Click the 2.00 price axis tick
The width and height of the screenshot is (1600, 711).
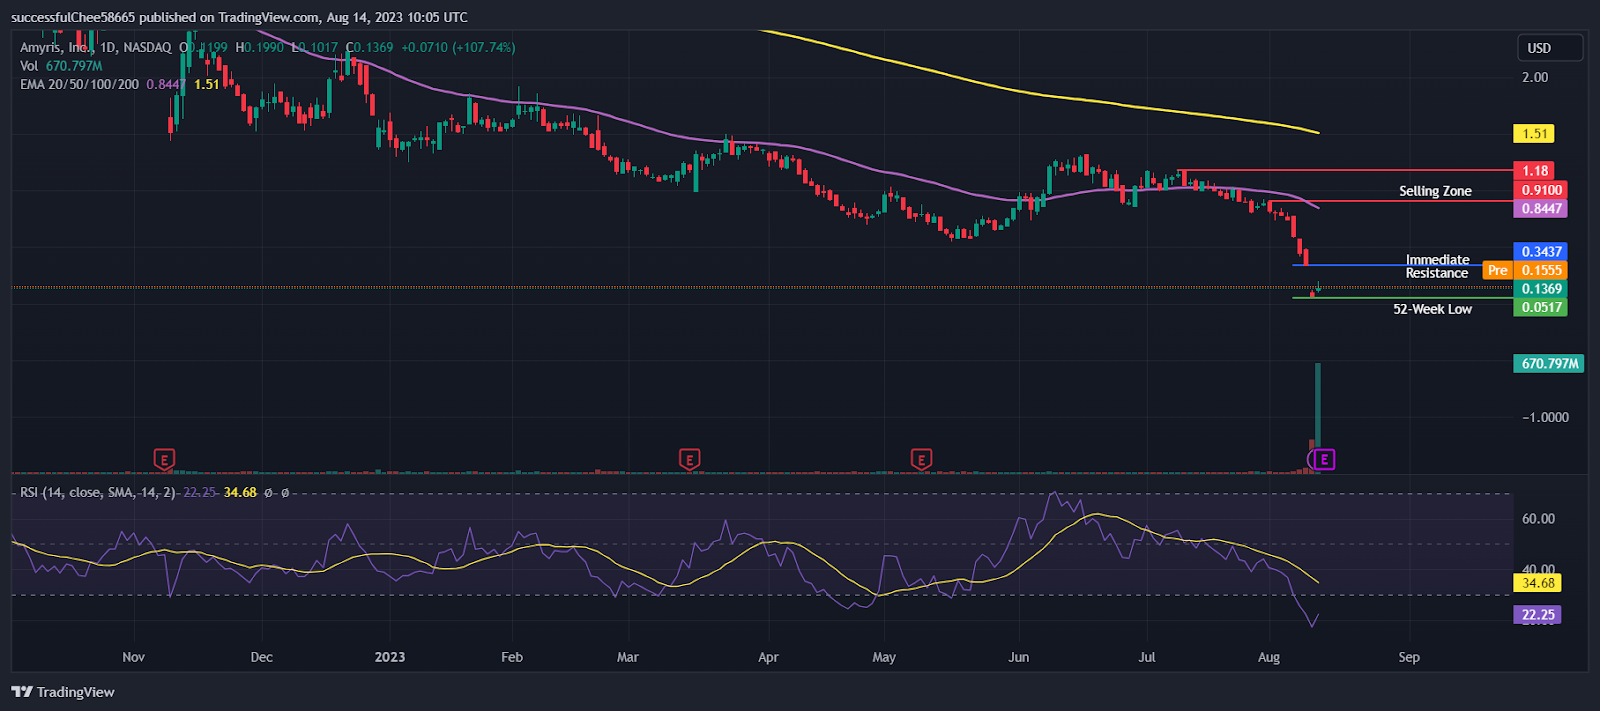pos(1534,78)
